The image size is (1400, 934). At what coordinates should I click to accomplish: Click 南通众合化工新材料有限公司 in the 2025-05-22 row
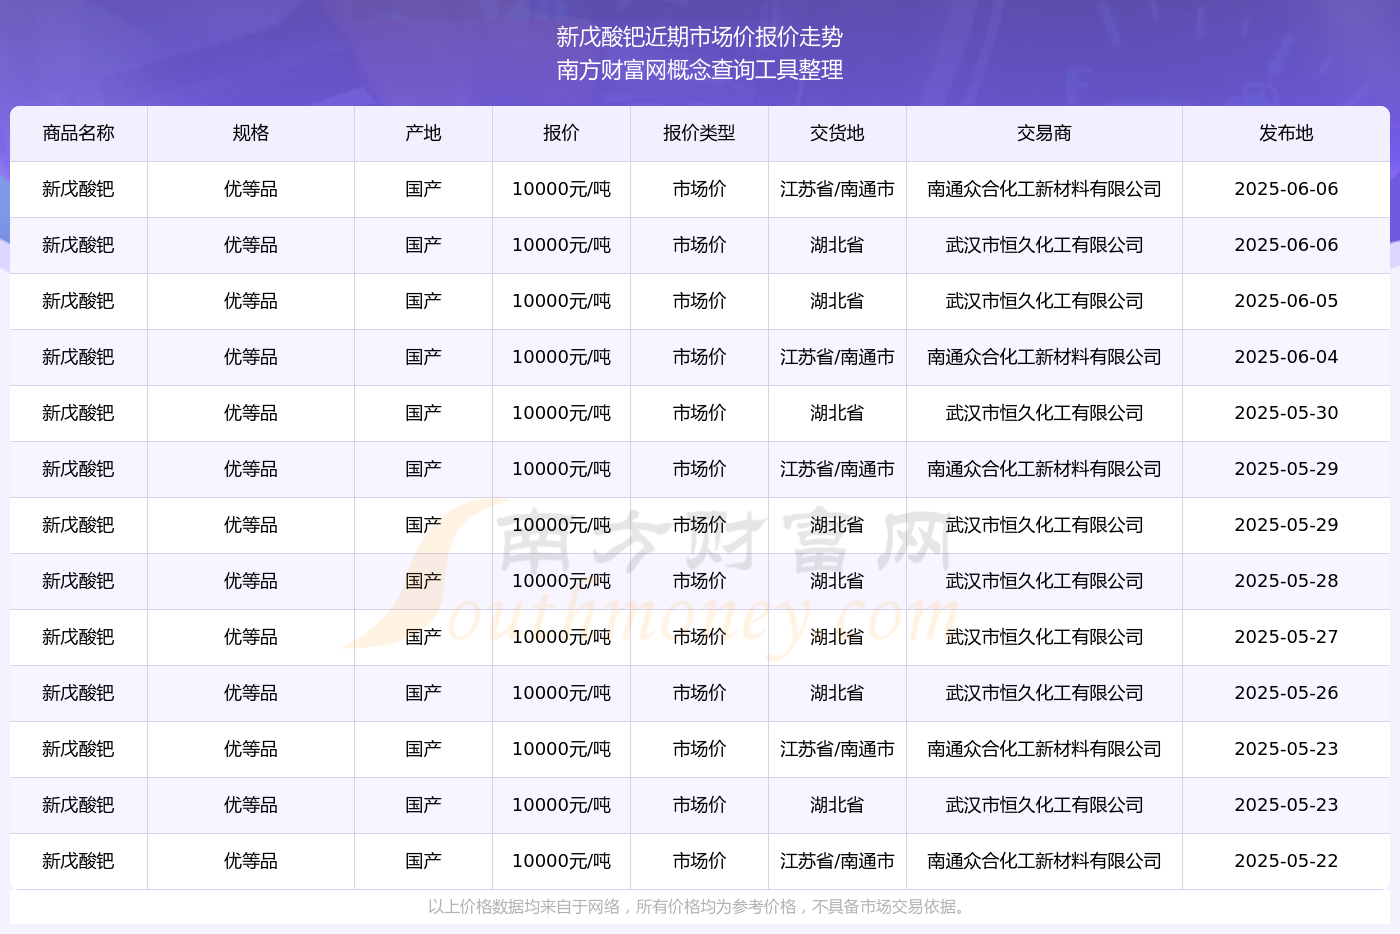tap(1044, 861)
